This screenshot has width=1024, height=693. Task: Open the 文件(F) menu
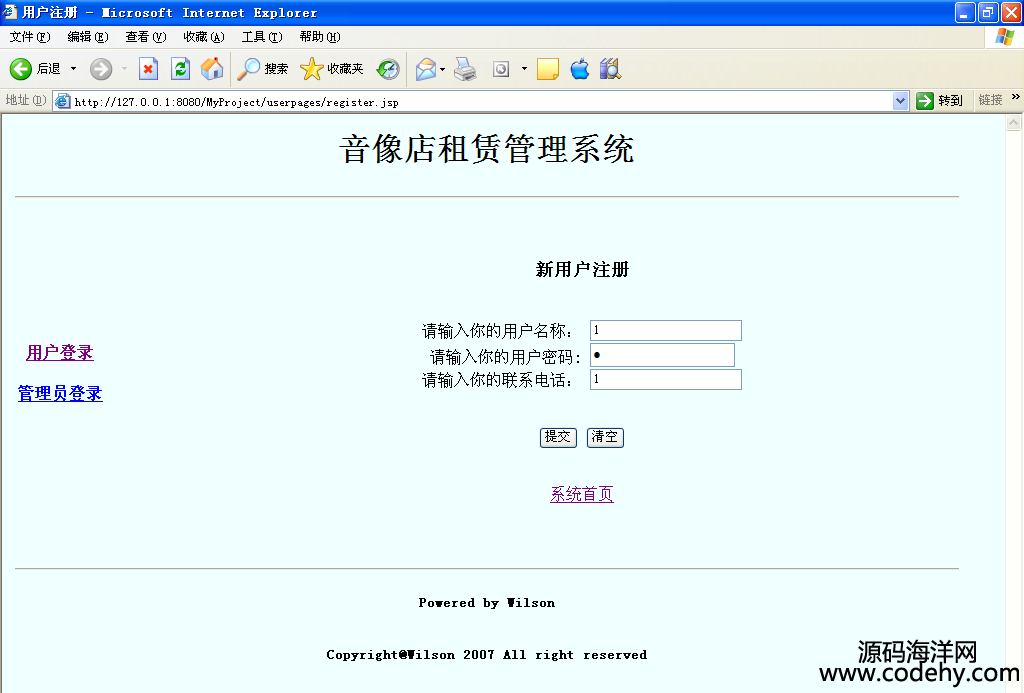point(30,37)
